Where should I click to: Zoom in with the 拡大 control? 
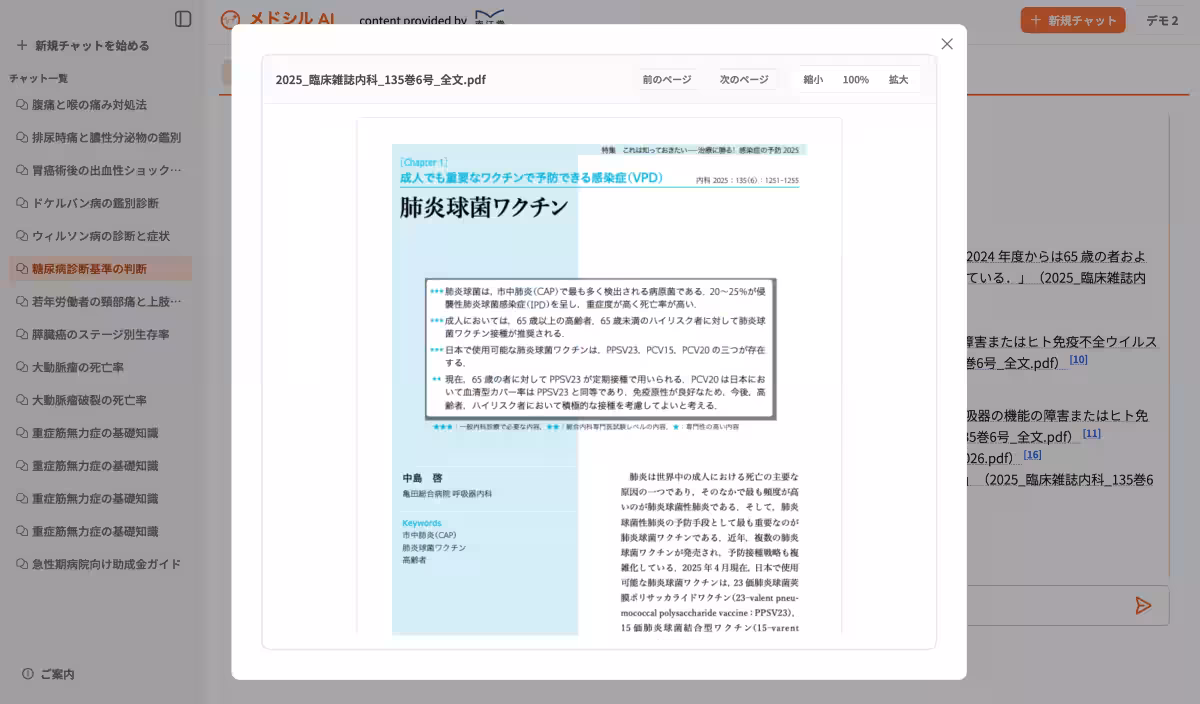[897, 79]
